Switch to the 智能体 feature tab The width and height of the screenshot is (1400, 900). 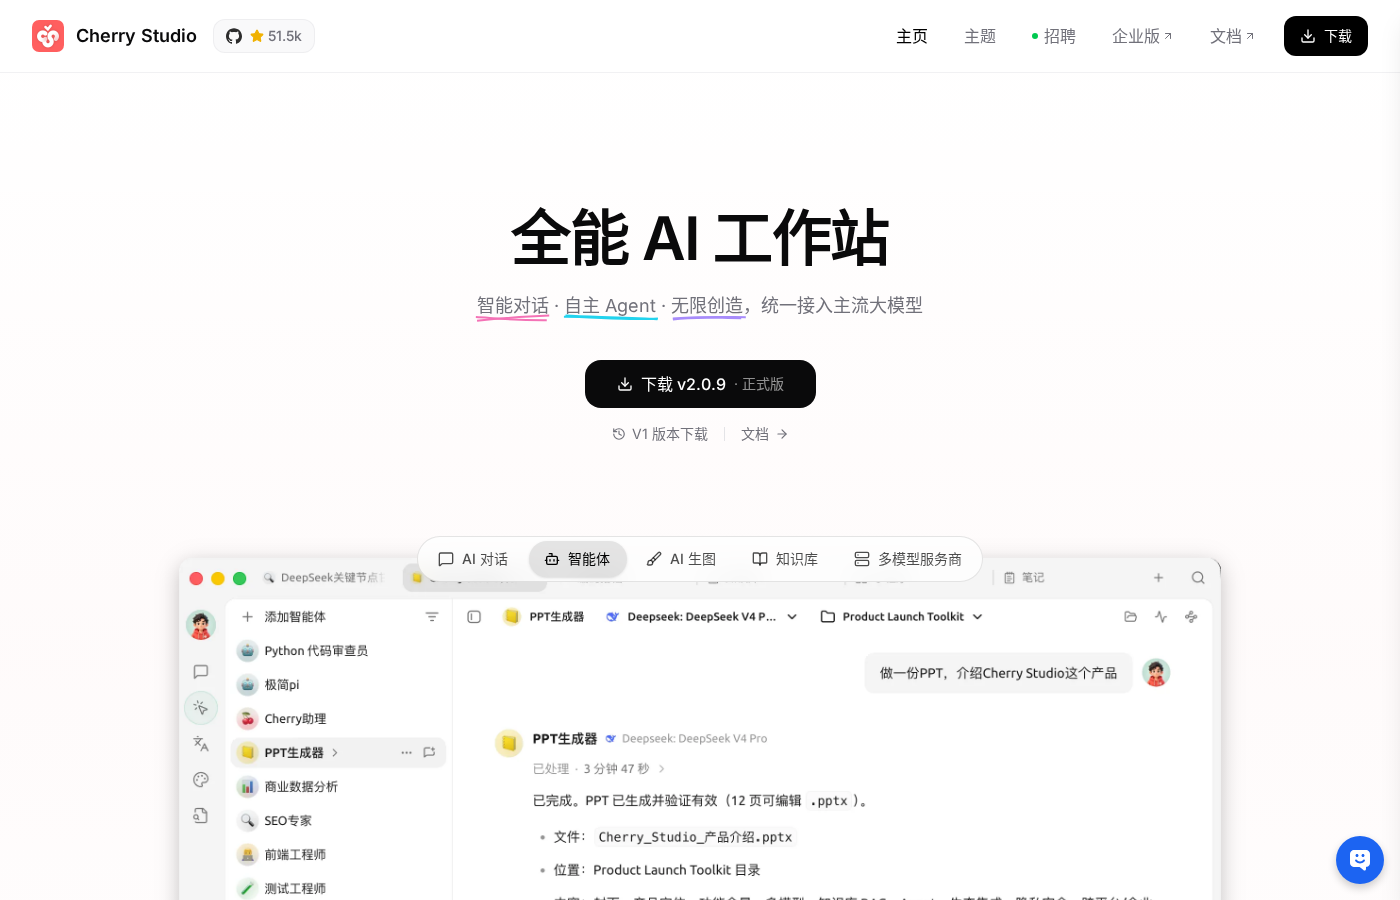(x=578, y=559)
